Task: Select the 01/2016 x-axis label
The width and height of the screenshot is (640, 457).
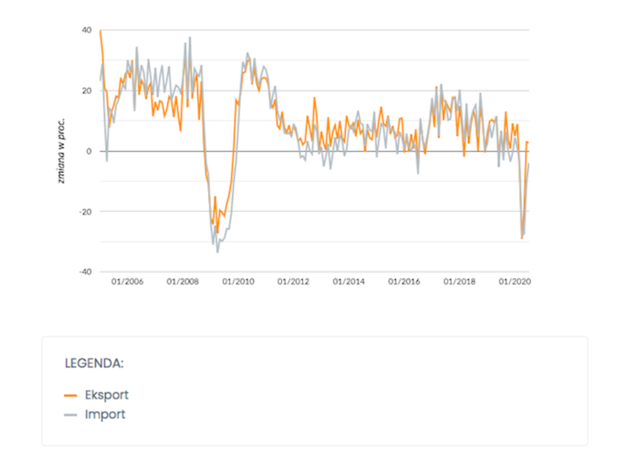Action: point(404,282)
